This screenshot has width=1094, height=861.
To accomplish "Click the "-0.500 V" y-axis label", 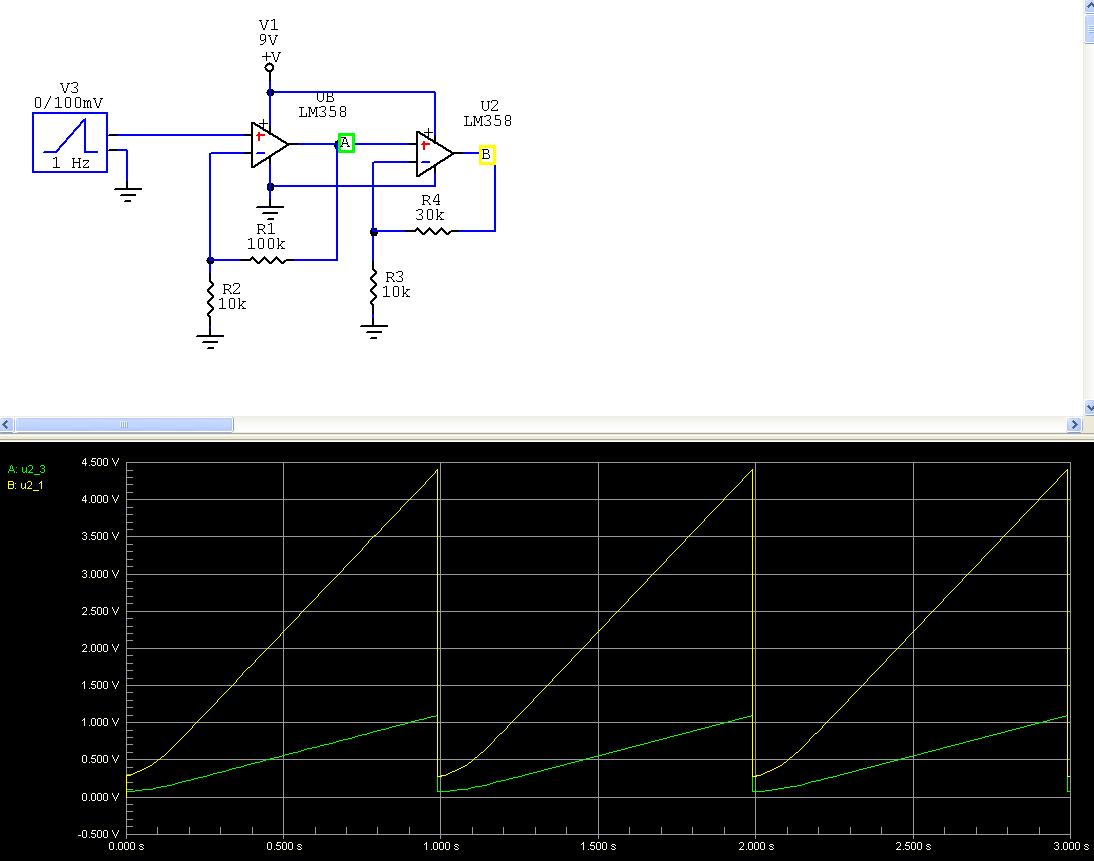I will click(x=98, y=834).
